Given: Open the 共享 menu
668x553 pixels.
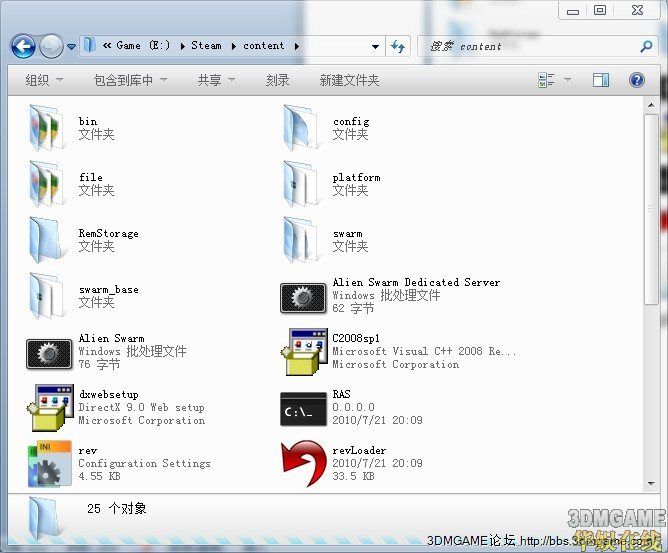Looking at the screenshot, I should point(216,80).
